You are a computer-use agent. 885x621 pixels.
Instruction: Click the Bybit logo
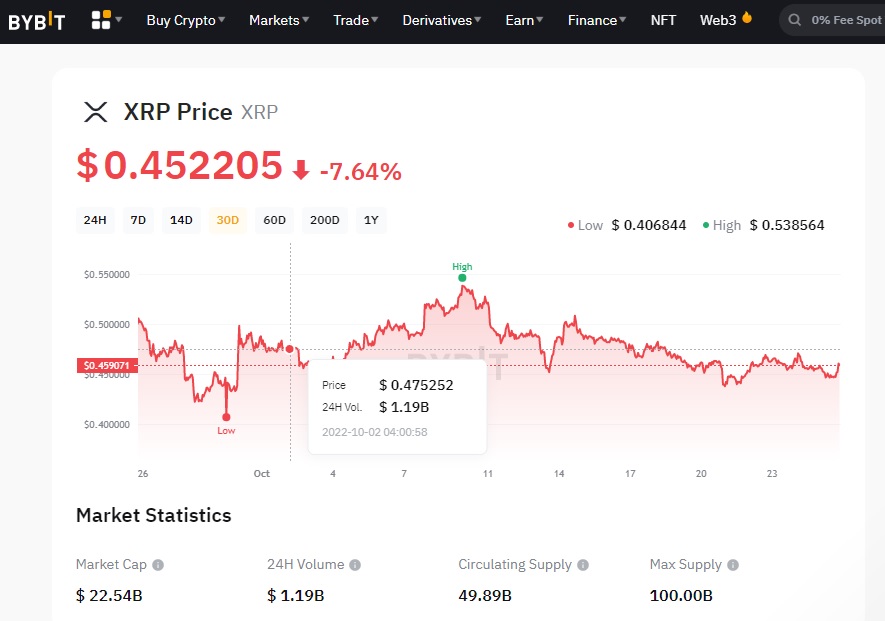[x=37, y=21]
